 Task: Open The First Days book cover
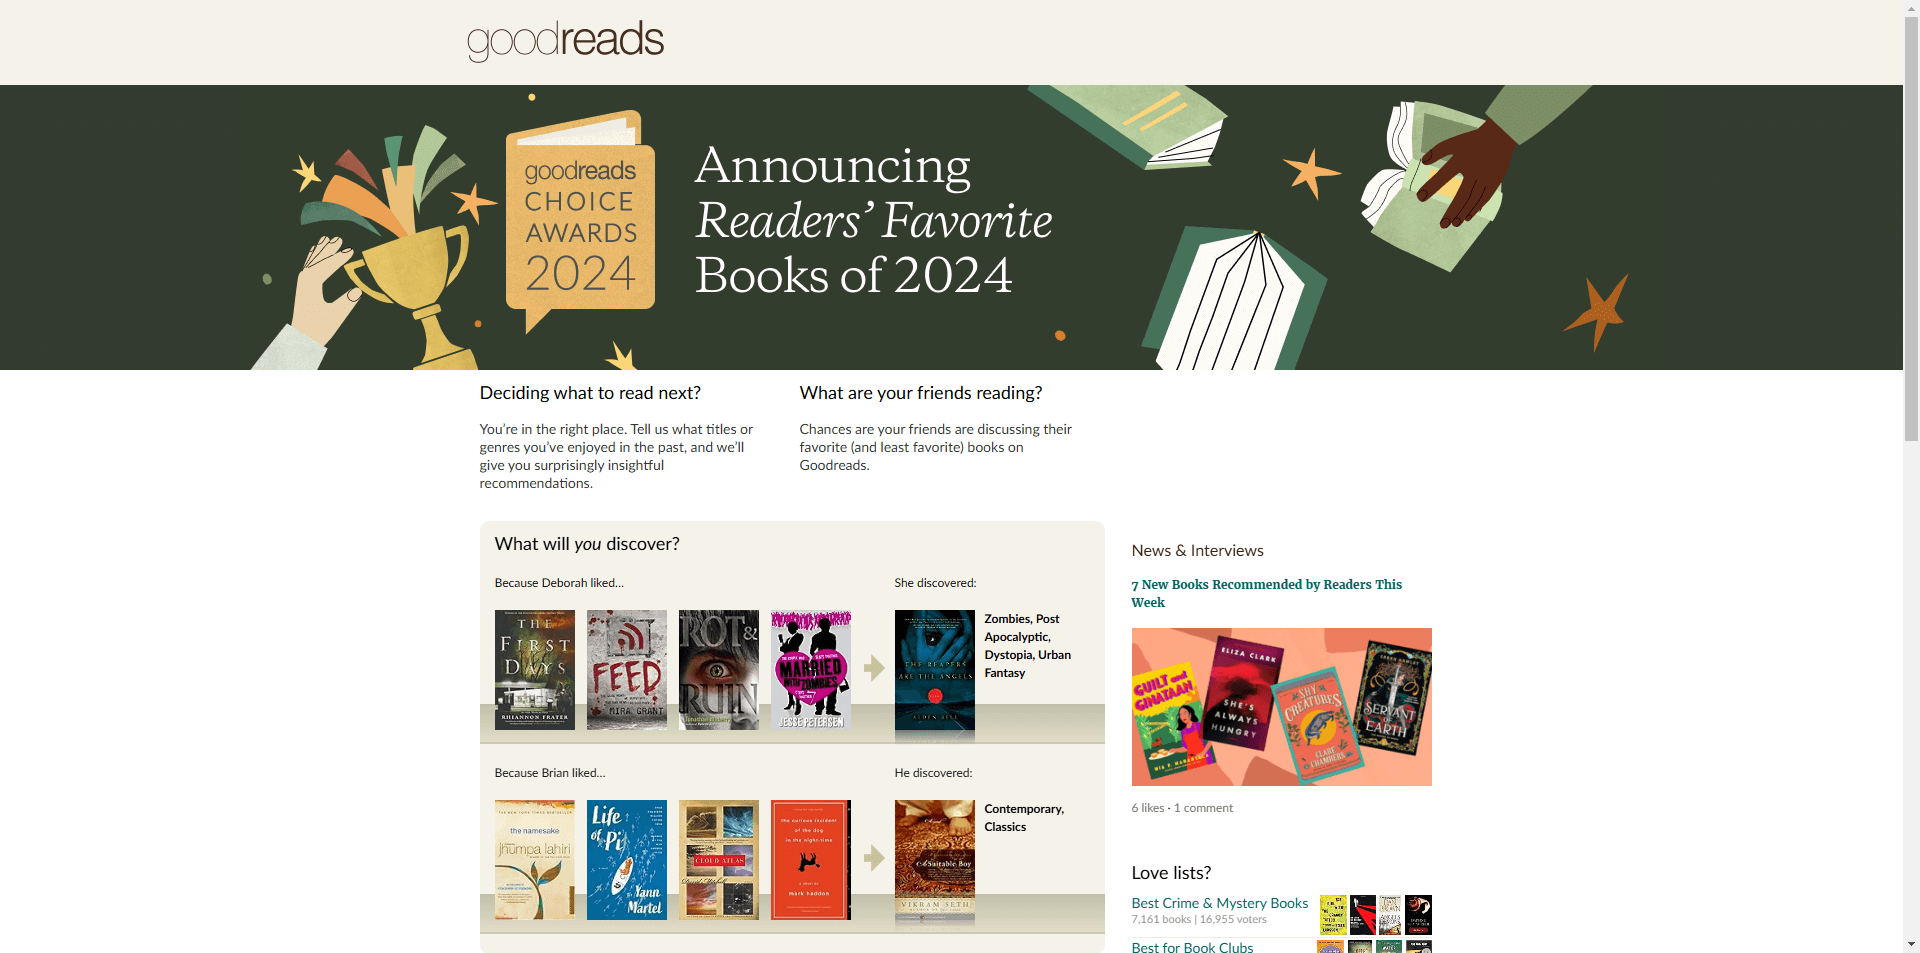pos(534,670)
